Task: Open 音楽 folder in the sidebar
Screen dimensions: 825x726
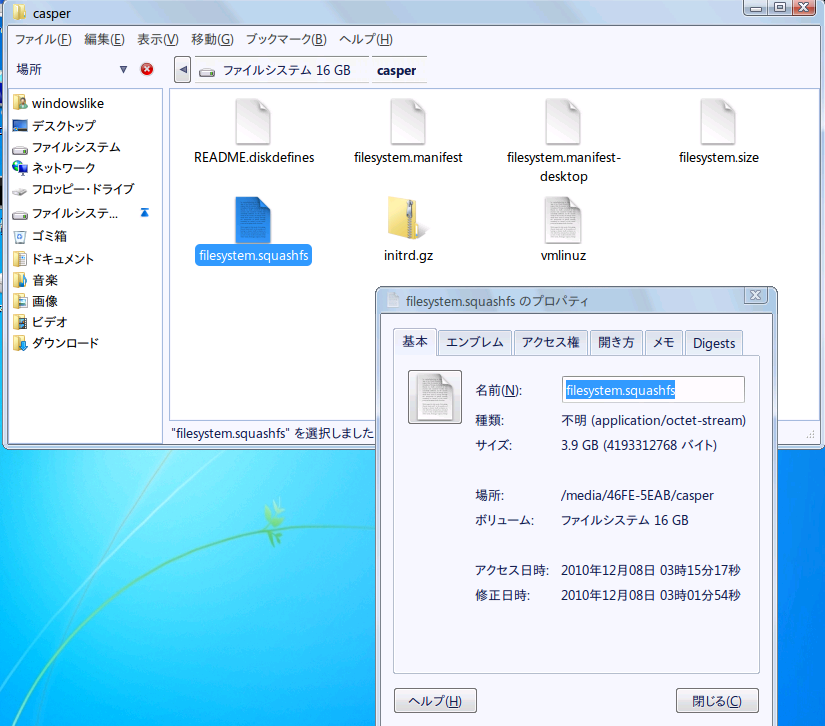Action: pyautogui.click(x=35, y=280)
